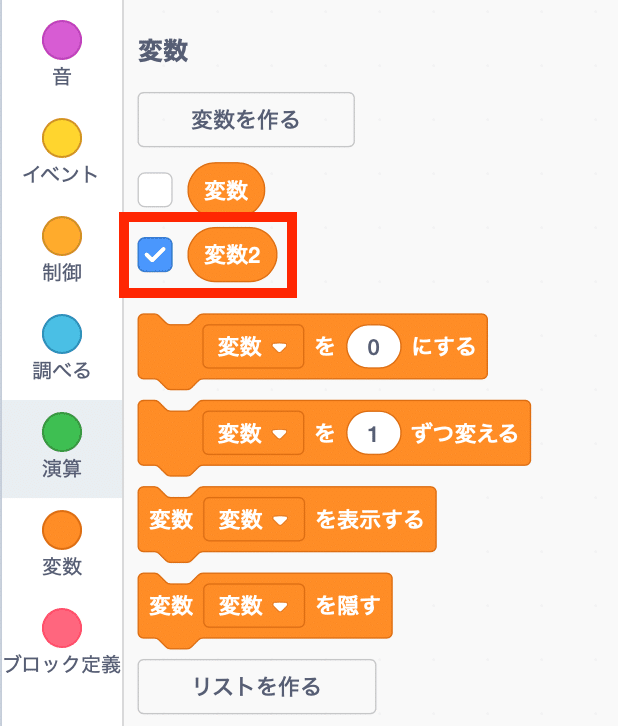This screenshot has width=618, height=726.
Task: Click the 変数を表示する block
Action: 287,520
